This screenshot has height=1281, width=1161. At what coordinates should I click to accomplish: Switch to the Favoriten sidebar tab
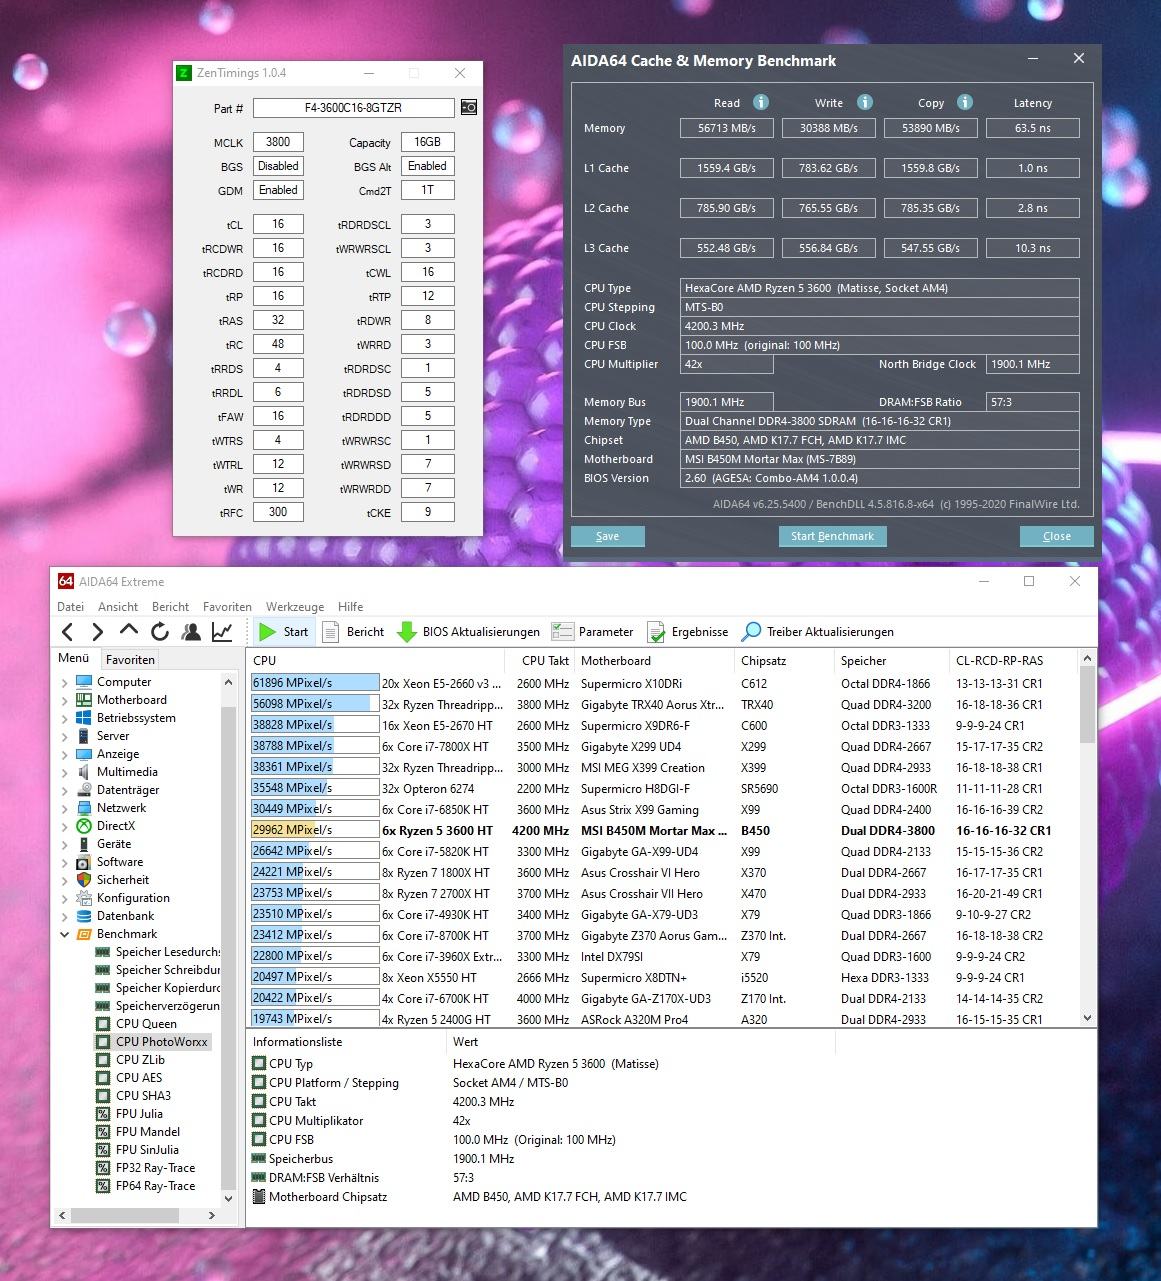[x=130, y=659]
